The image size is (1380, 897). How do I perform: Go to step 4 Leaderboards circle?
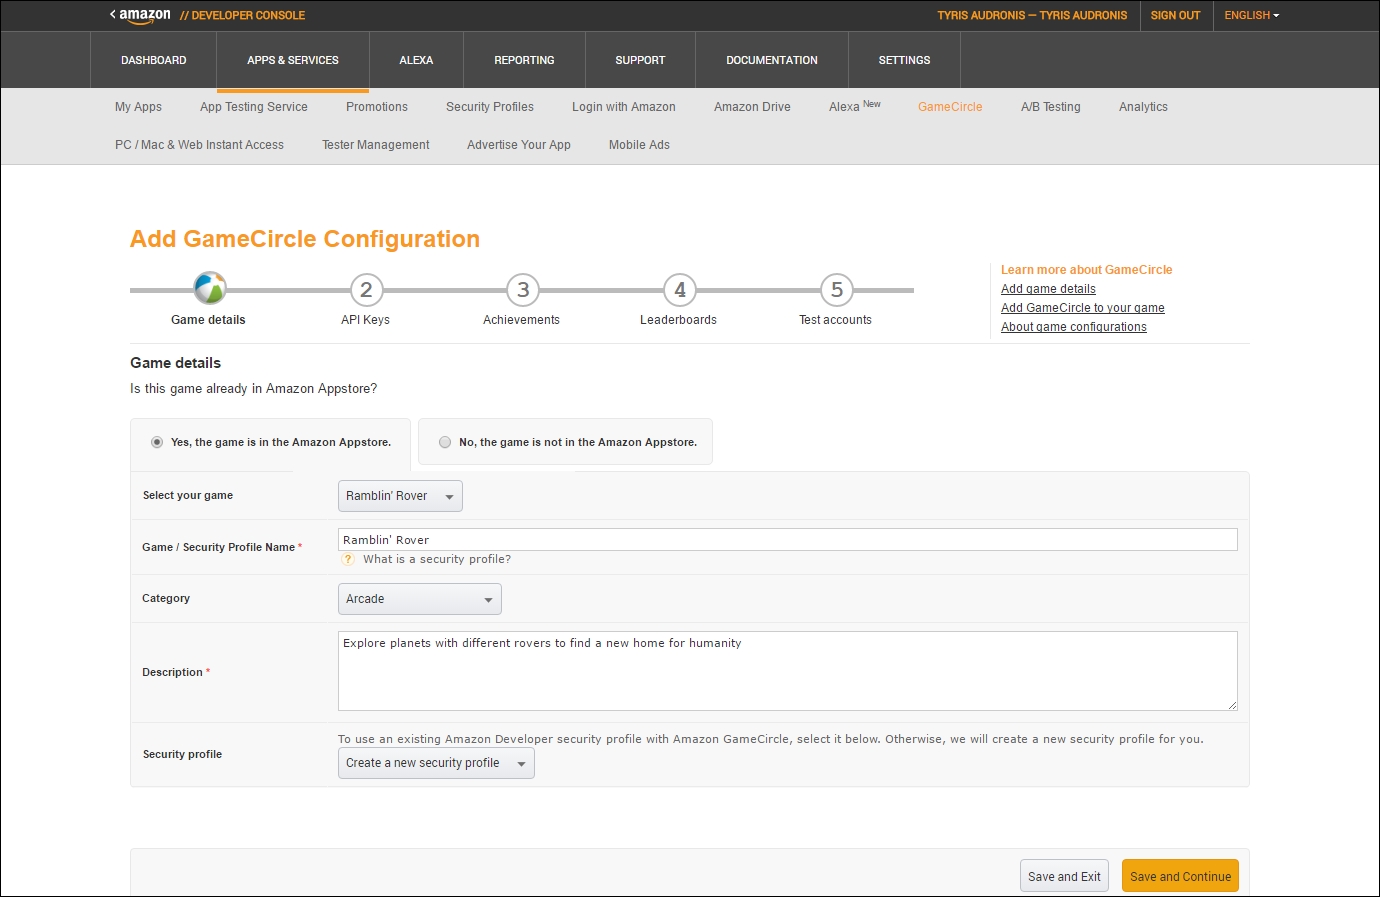click(680, 290)
